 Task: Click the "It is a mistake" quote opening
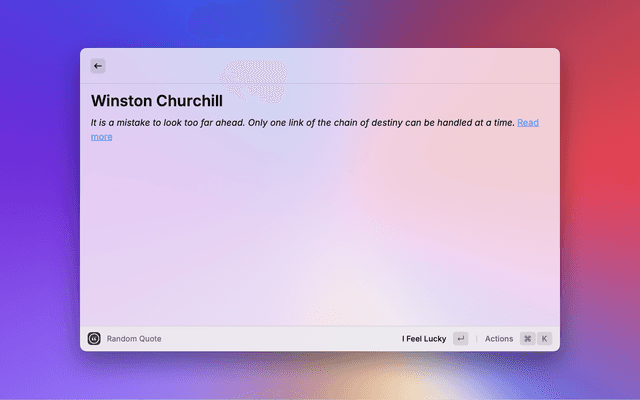124,122
